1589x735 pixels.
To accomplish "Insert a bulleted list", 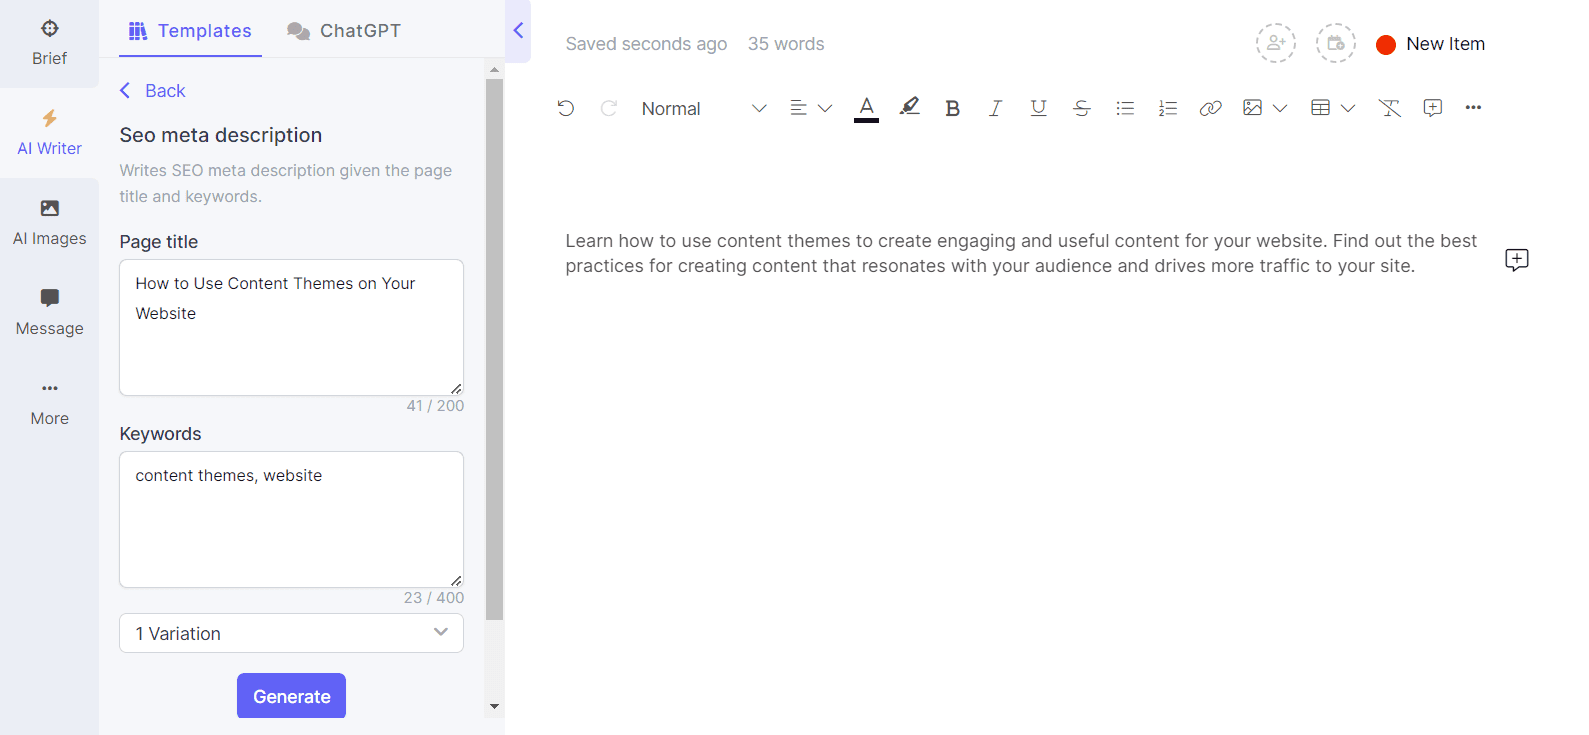I will point(1125,108).
